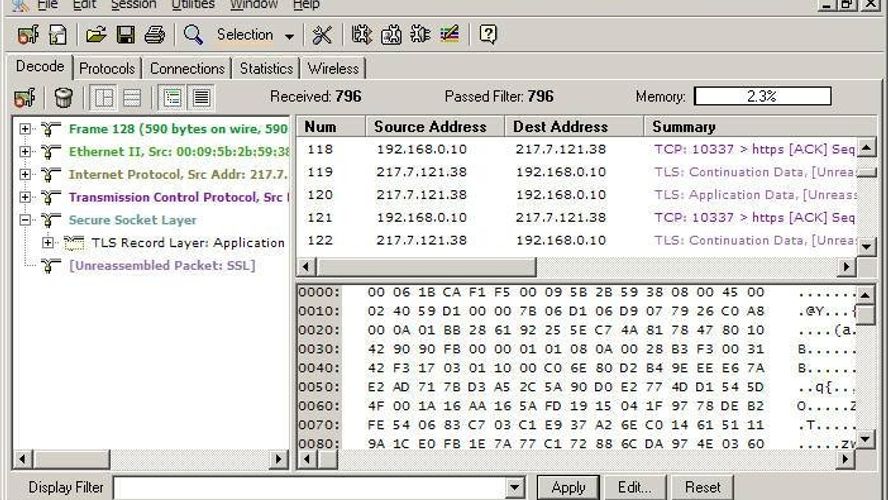Select packet row number 122

[x=577, y=240]
